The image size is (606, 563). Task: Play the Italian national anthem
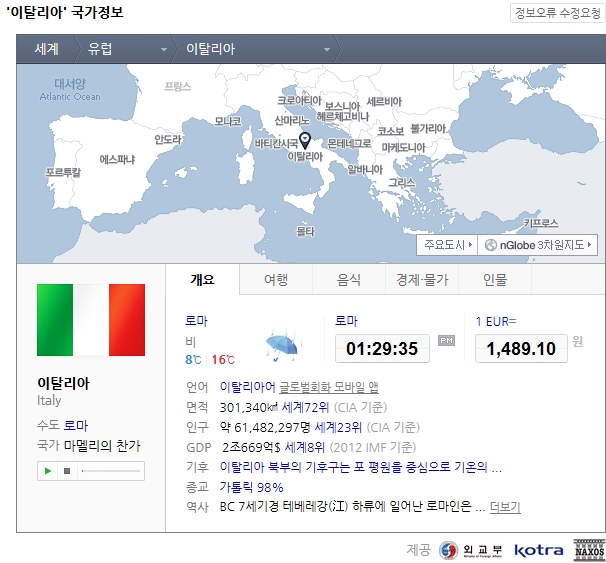pyautogui.click(x=48, y=471)
